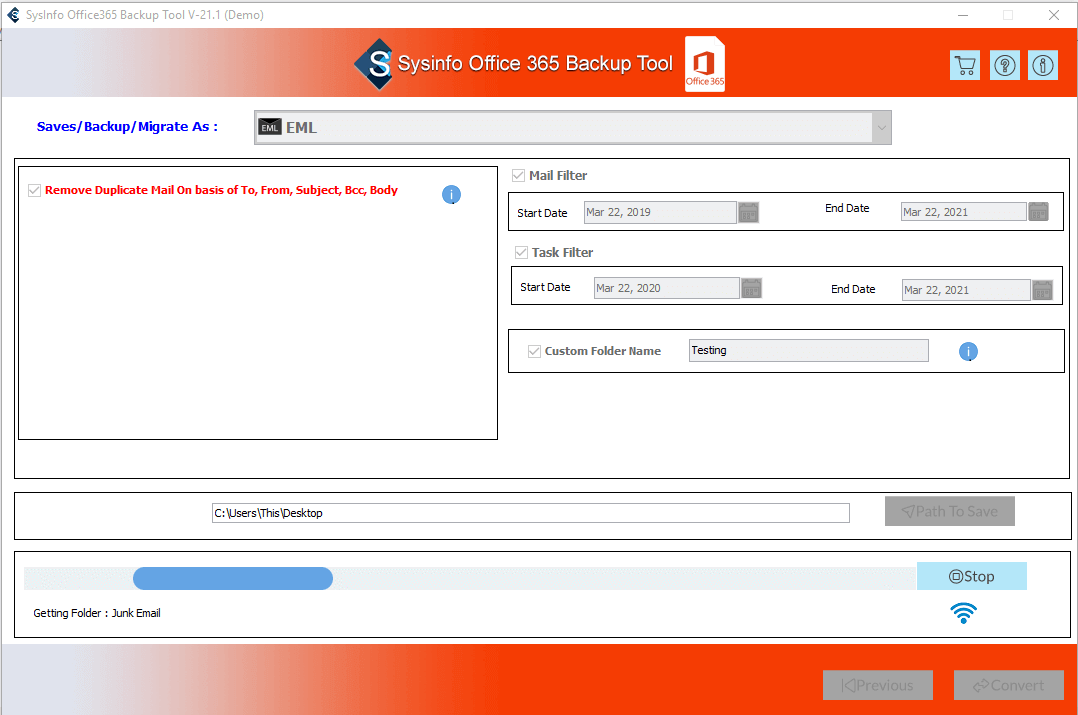Click Task Filter Start Date field Mar 22, 2020
This screenshot has width=1078, height=715.
pyautogui.click(x=666, y=288)
